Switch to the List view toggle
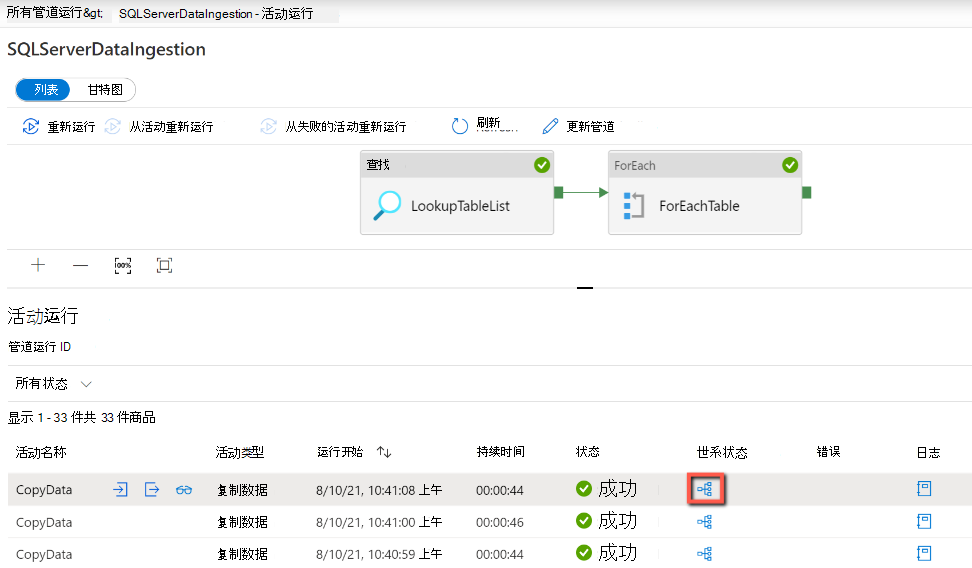Screen dimensions: 972x568 (43, 90)
